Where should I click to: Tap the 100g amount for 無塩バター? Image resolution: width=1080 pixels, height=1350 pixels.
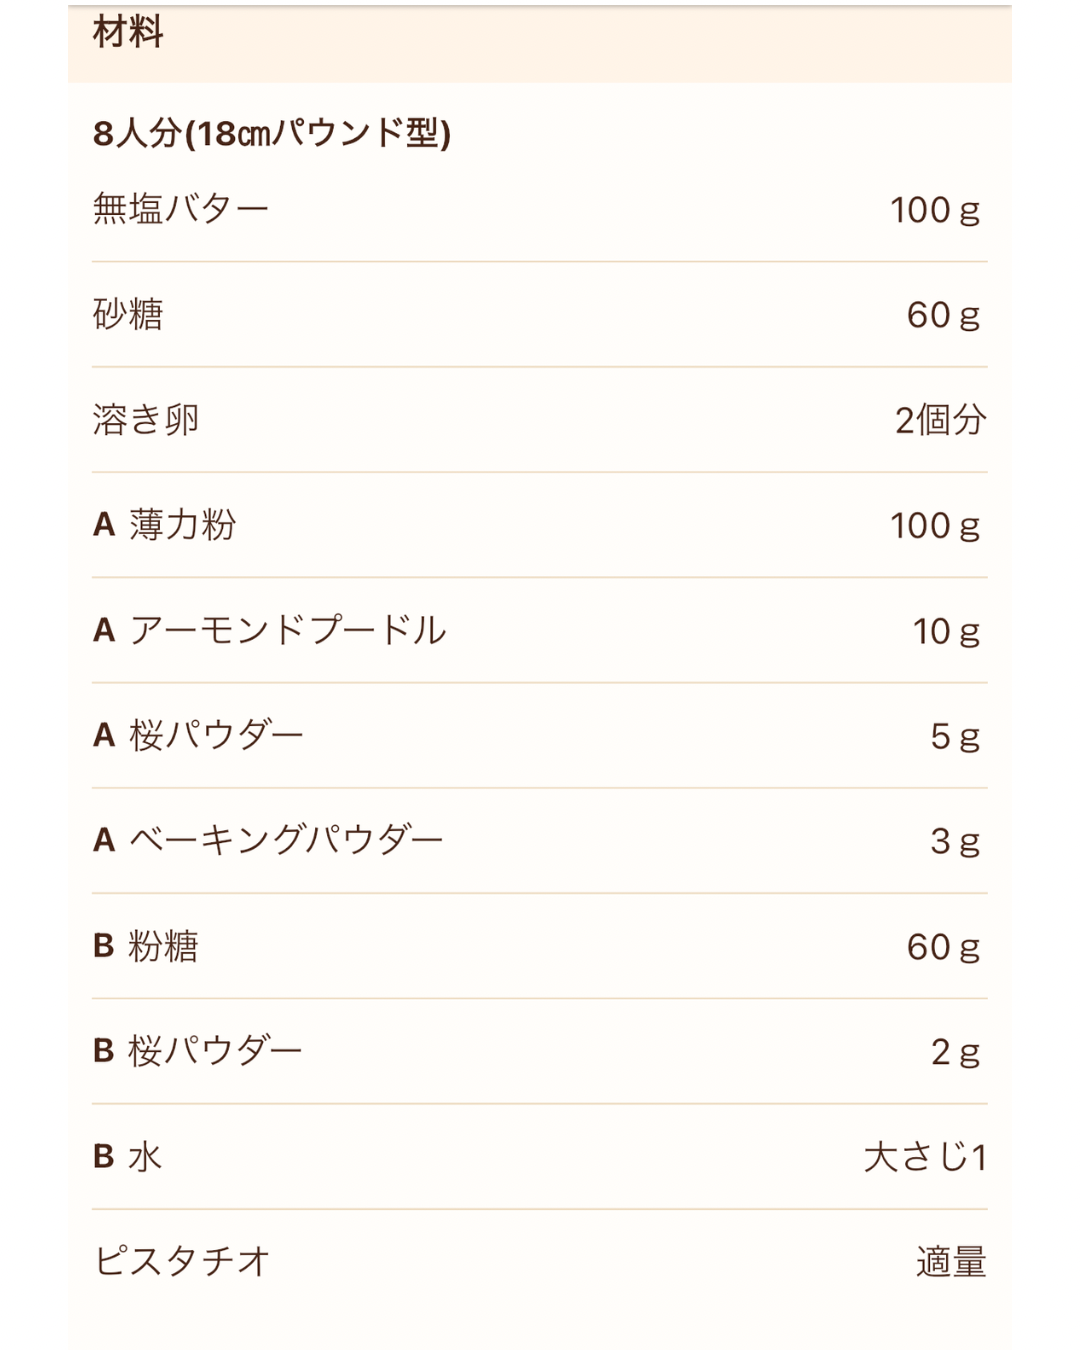(935, 210)
